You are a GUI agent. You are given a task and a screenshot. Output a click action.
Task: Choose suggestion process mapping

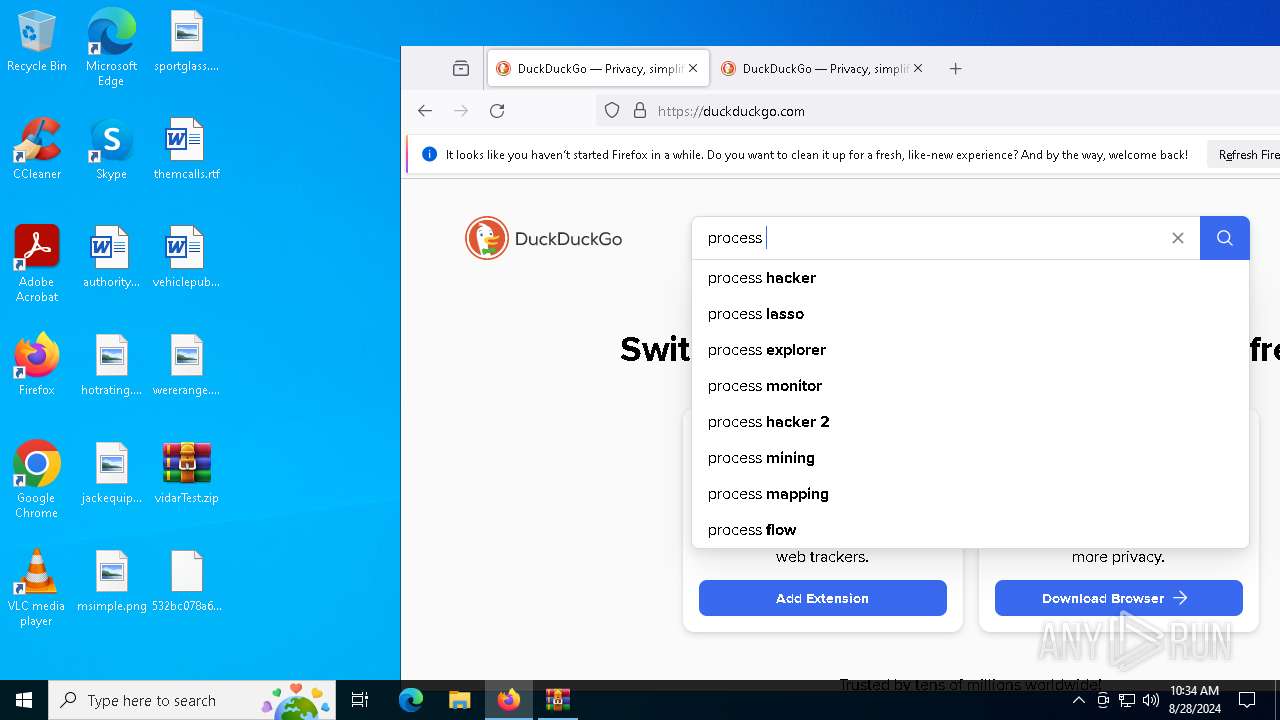click(x=970, y=494)
